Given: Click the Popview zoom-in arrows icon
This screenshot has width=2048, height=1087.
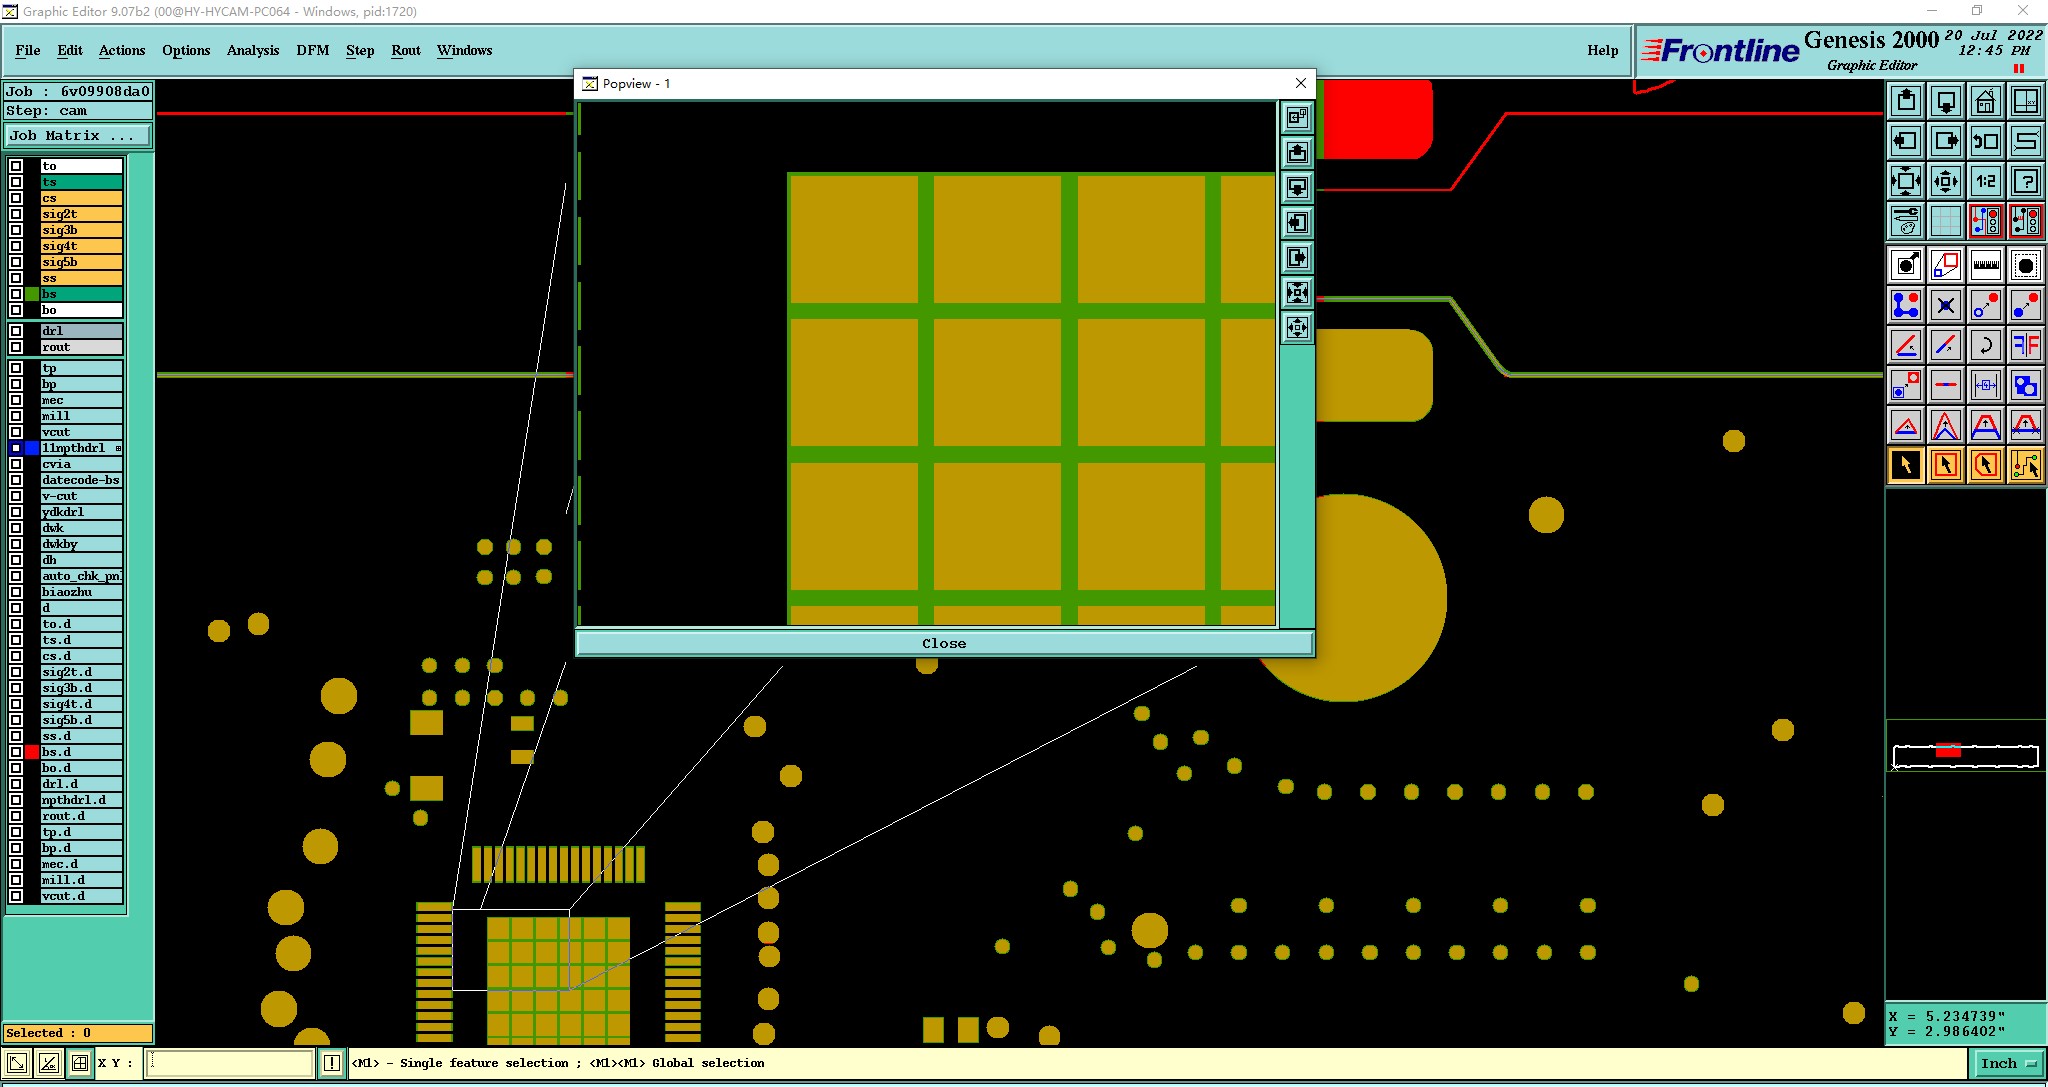Looking at the screenshot, I should (1297, 293).
